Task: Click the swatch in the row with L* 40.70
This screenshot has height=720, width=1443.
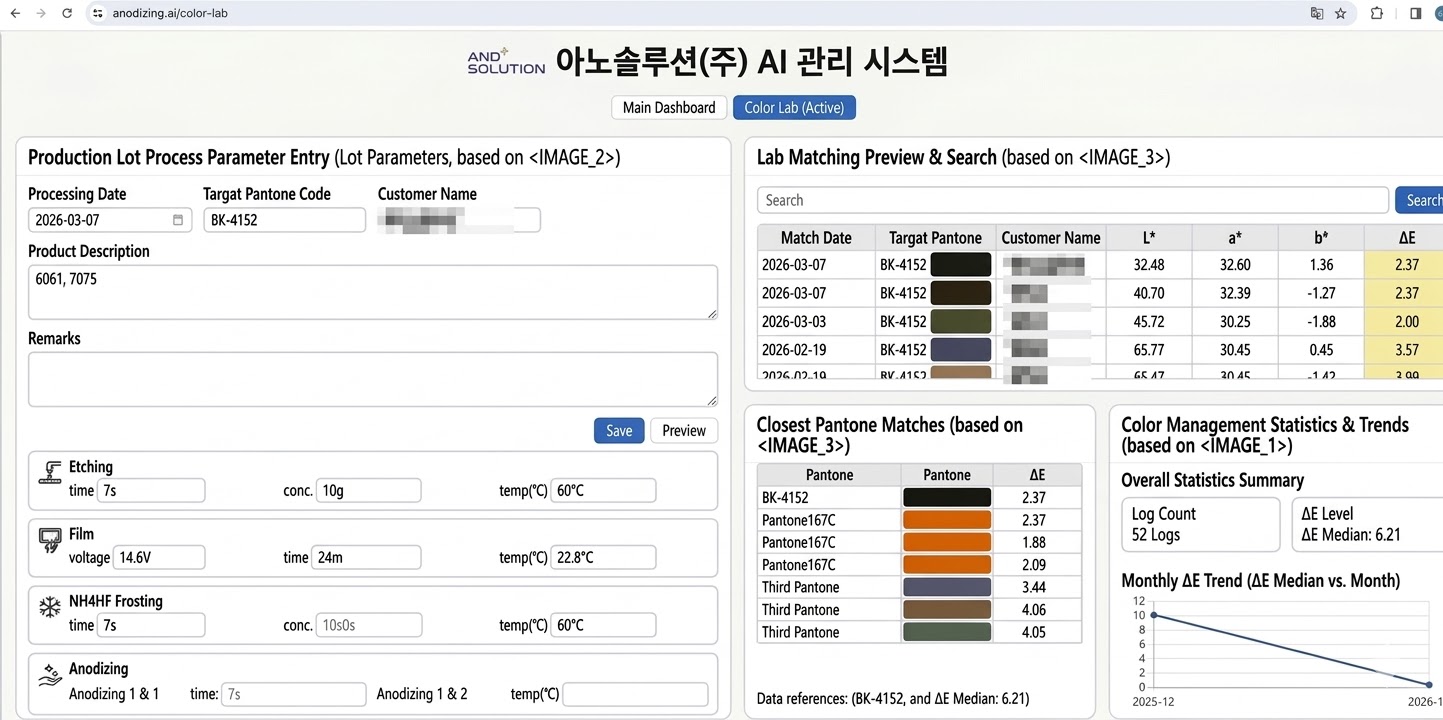Action: (961, 293)
